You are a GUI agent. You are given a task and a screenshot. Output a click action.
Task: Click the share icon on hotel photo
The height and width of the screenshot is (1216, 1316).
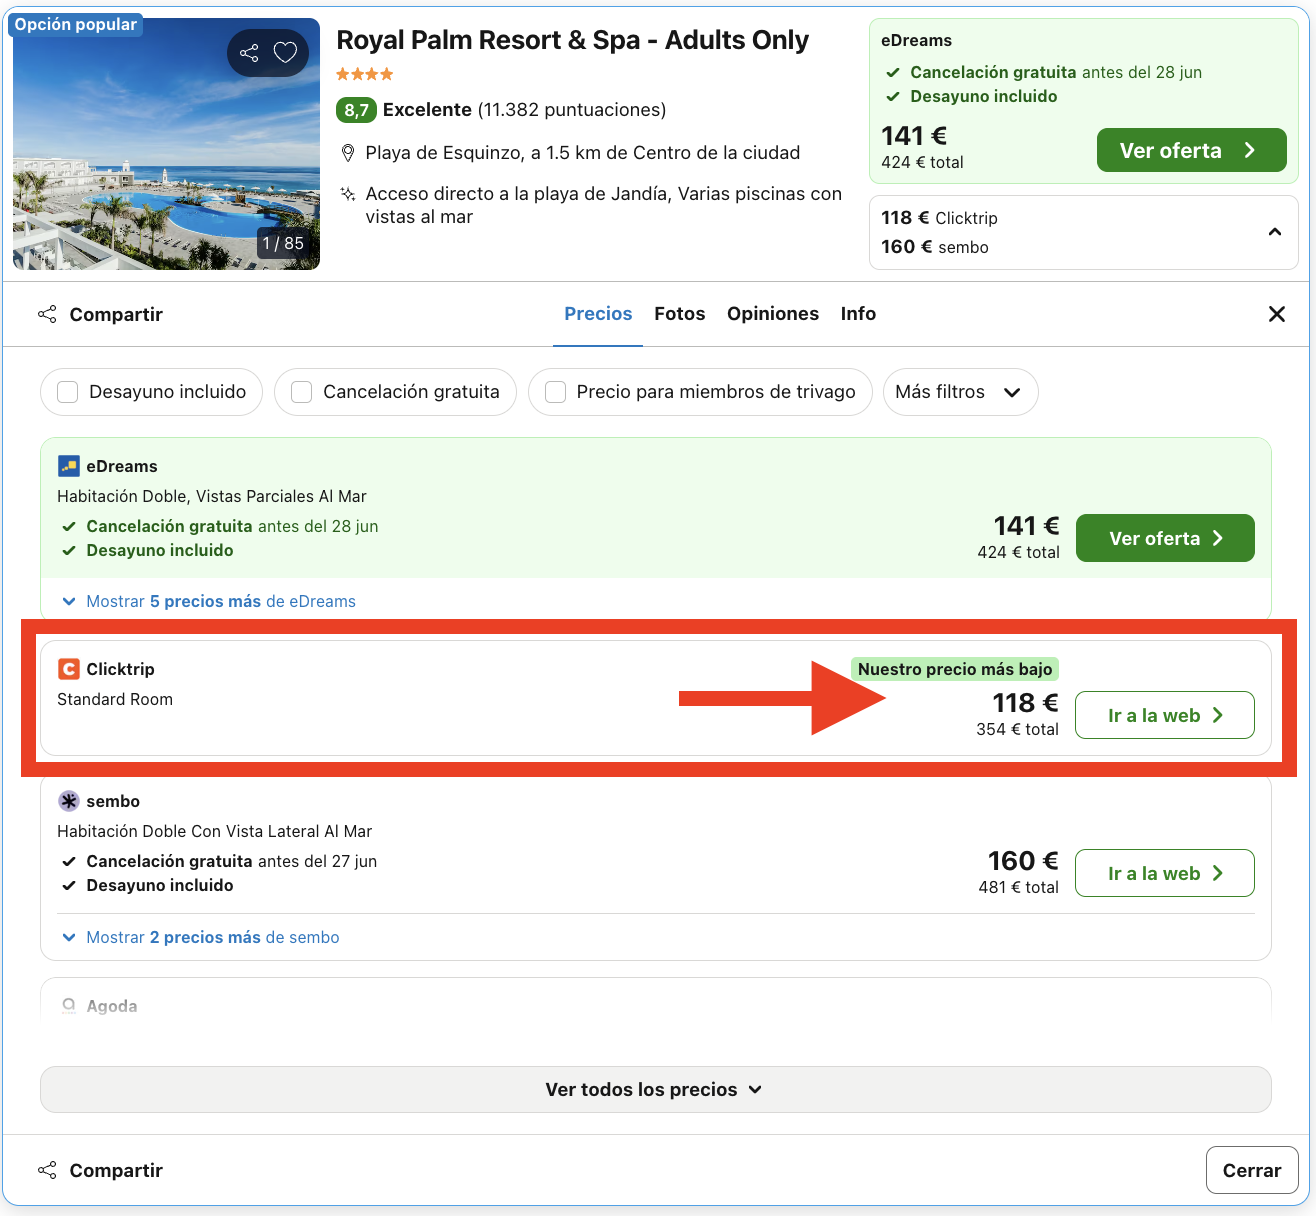(249, 53)
